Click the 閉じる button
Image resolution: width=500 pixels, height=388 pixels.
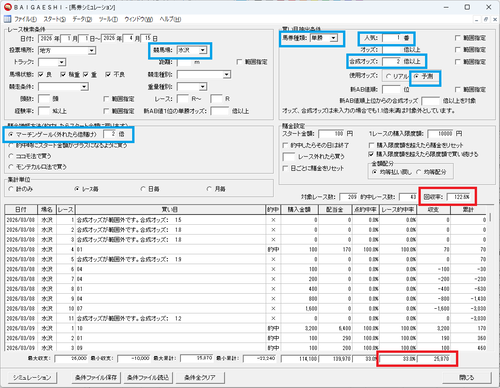pyautogui.click(x=467, y=378)
